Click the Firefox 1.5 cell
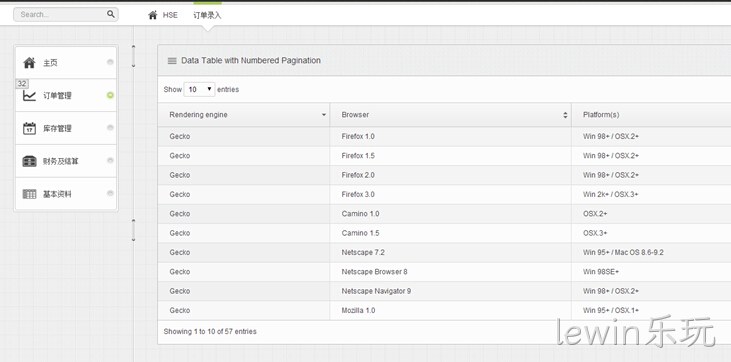 (450, 156)
